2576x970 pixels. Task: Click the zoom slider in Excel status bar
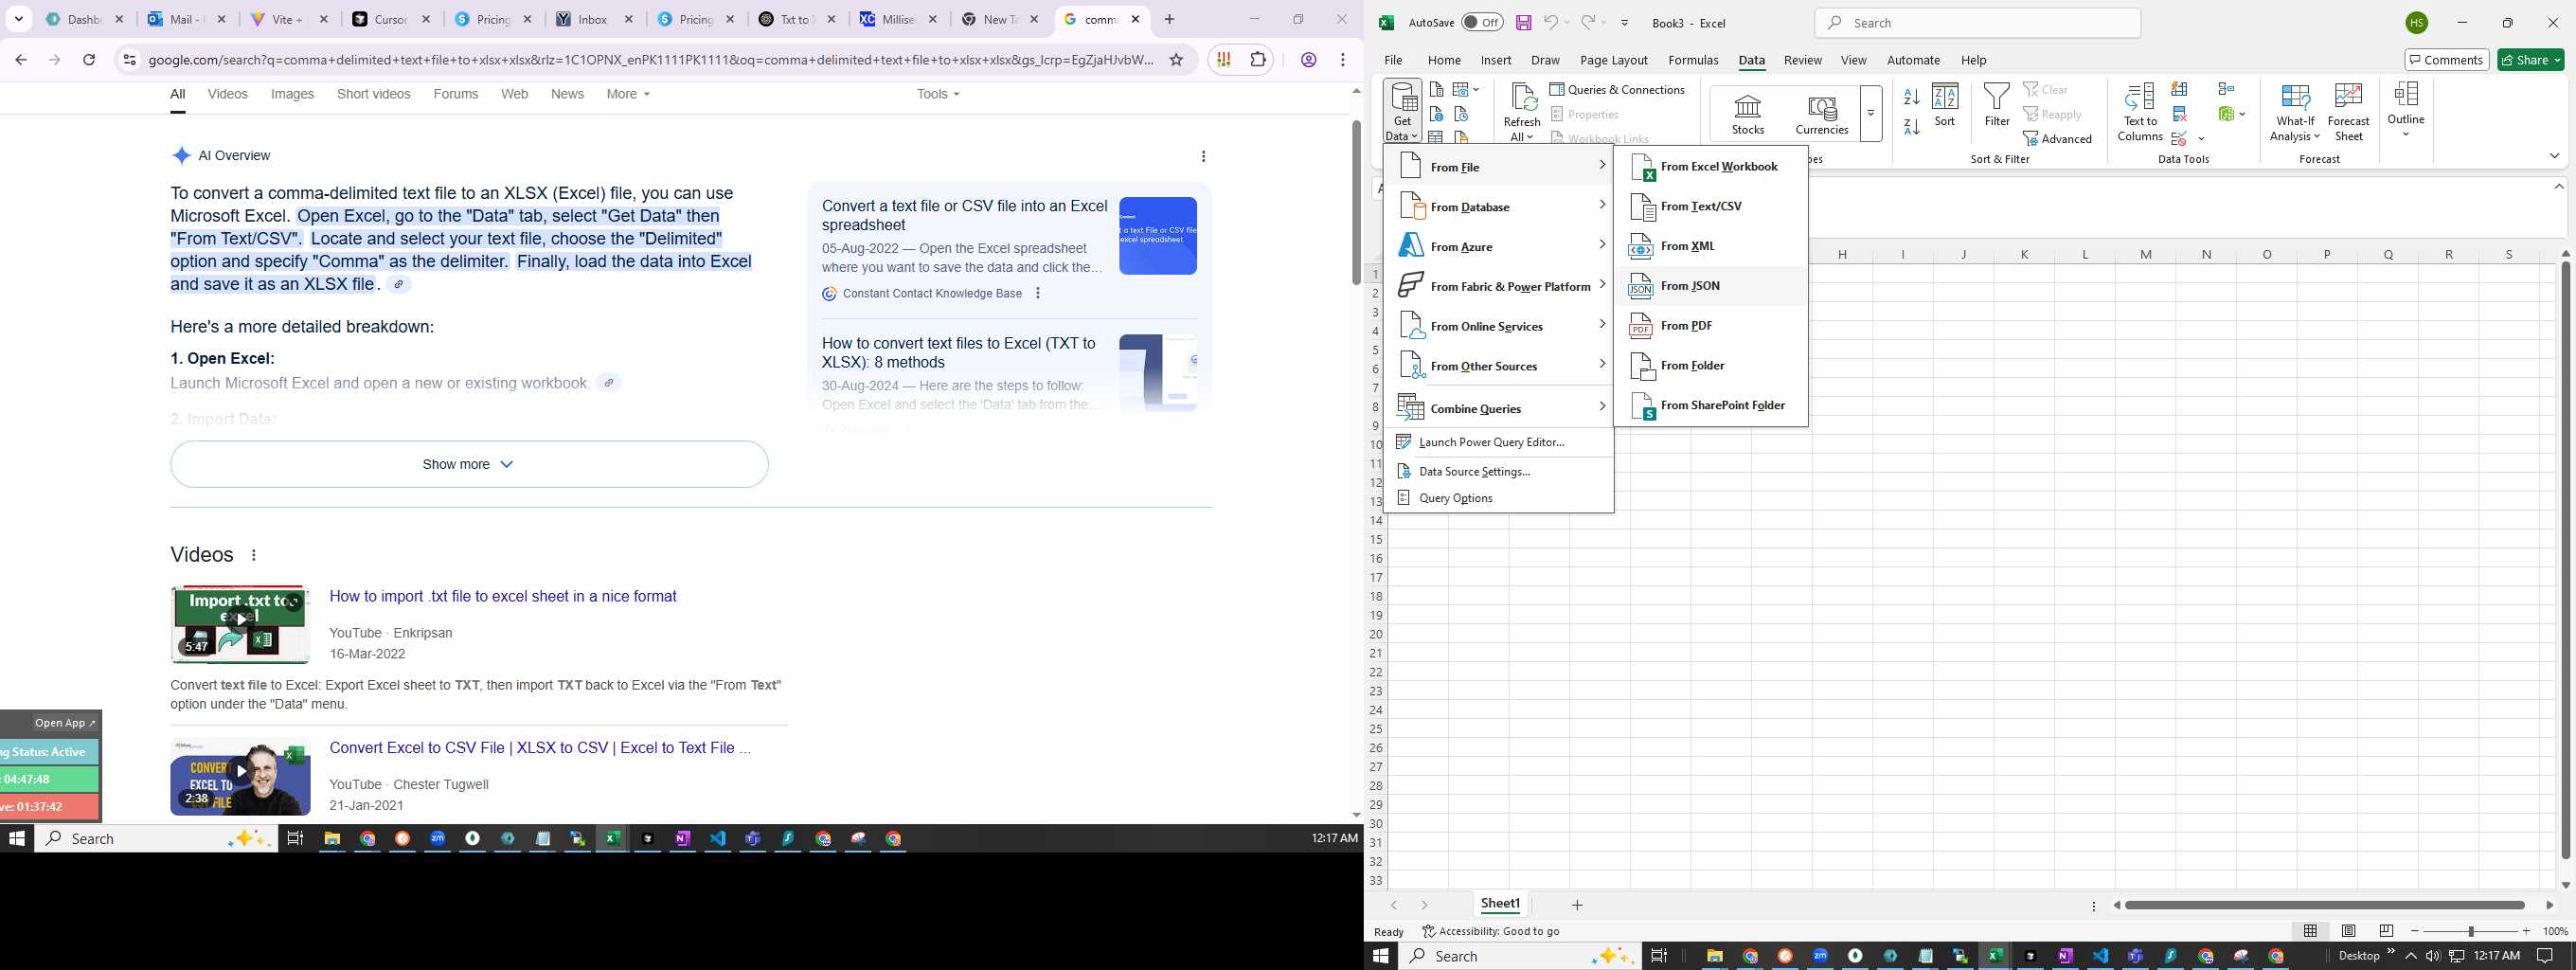(2470, 931)
